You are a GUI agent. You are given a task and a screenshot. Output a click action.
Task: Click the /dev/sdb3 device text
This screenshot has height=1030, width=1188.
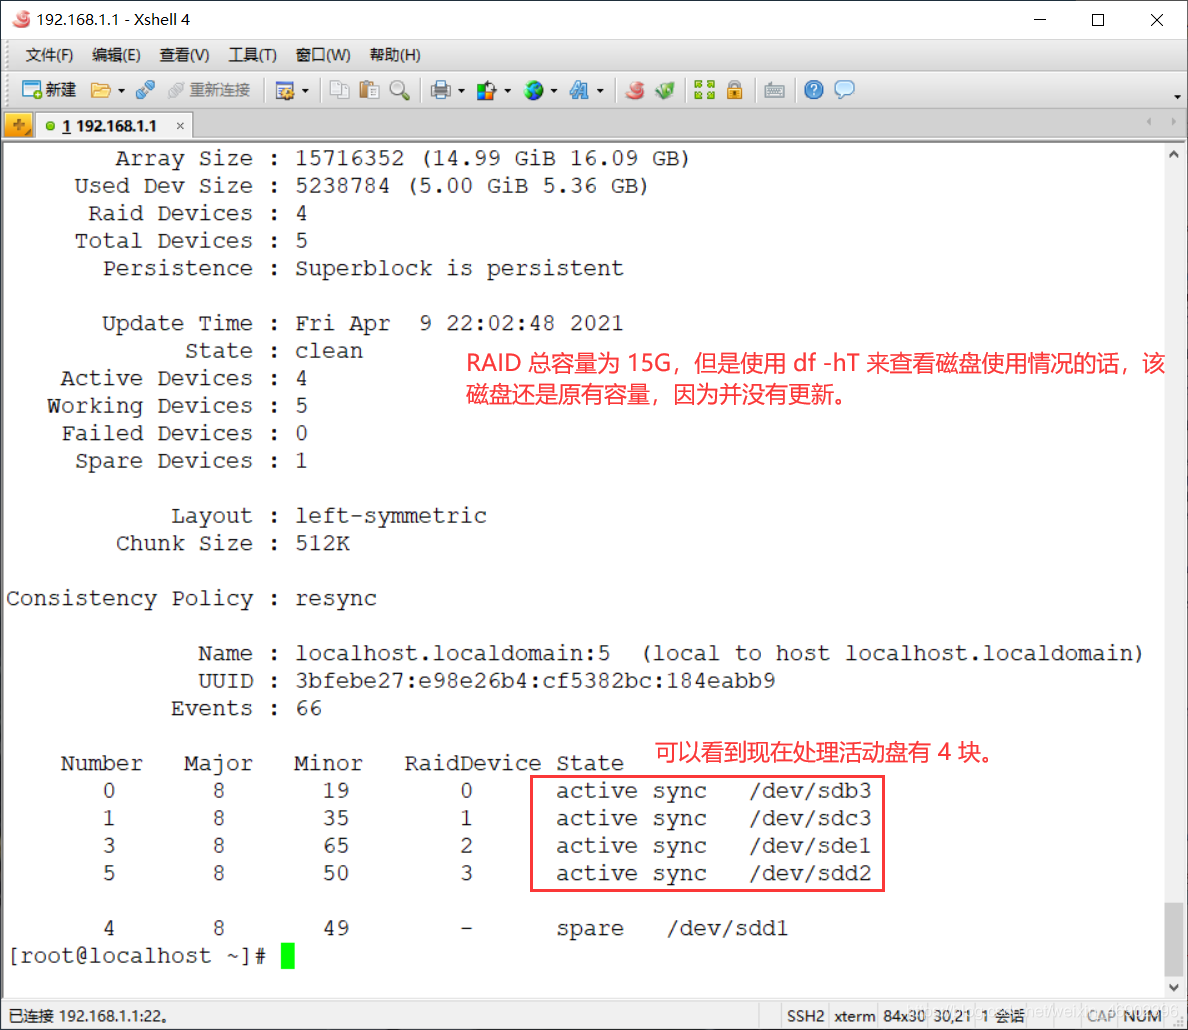(x=810, y=791)
